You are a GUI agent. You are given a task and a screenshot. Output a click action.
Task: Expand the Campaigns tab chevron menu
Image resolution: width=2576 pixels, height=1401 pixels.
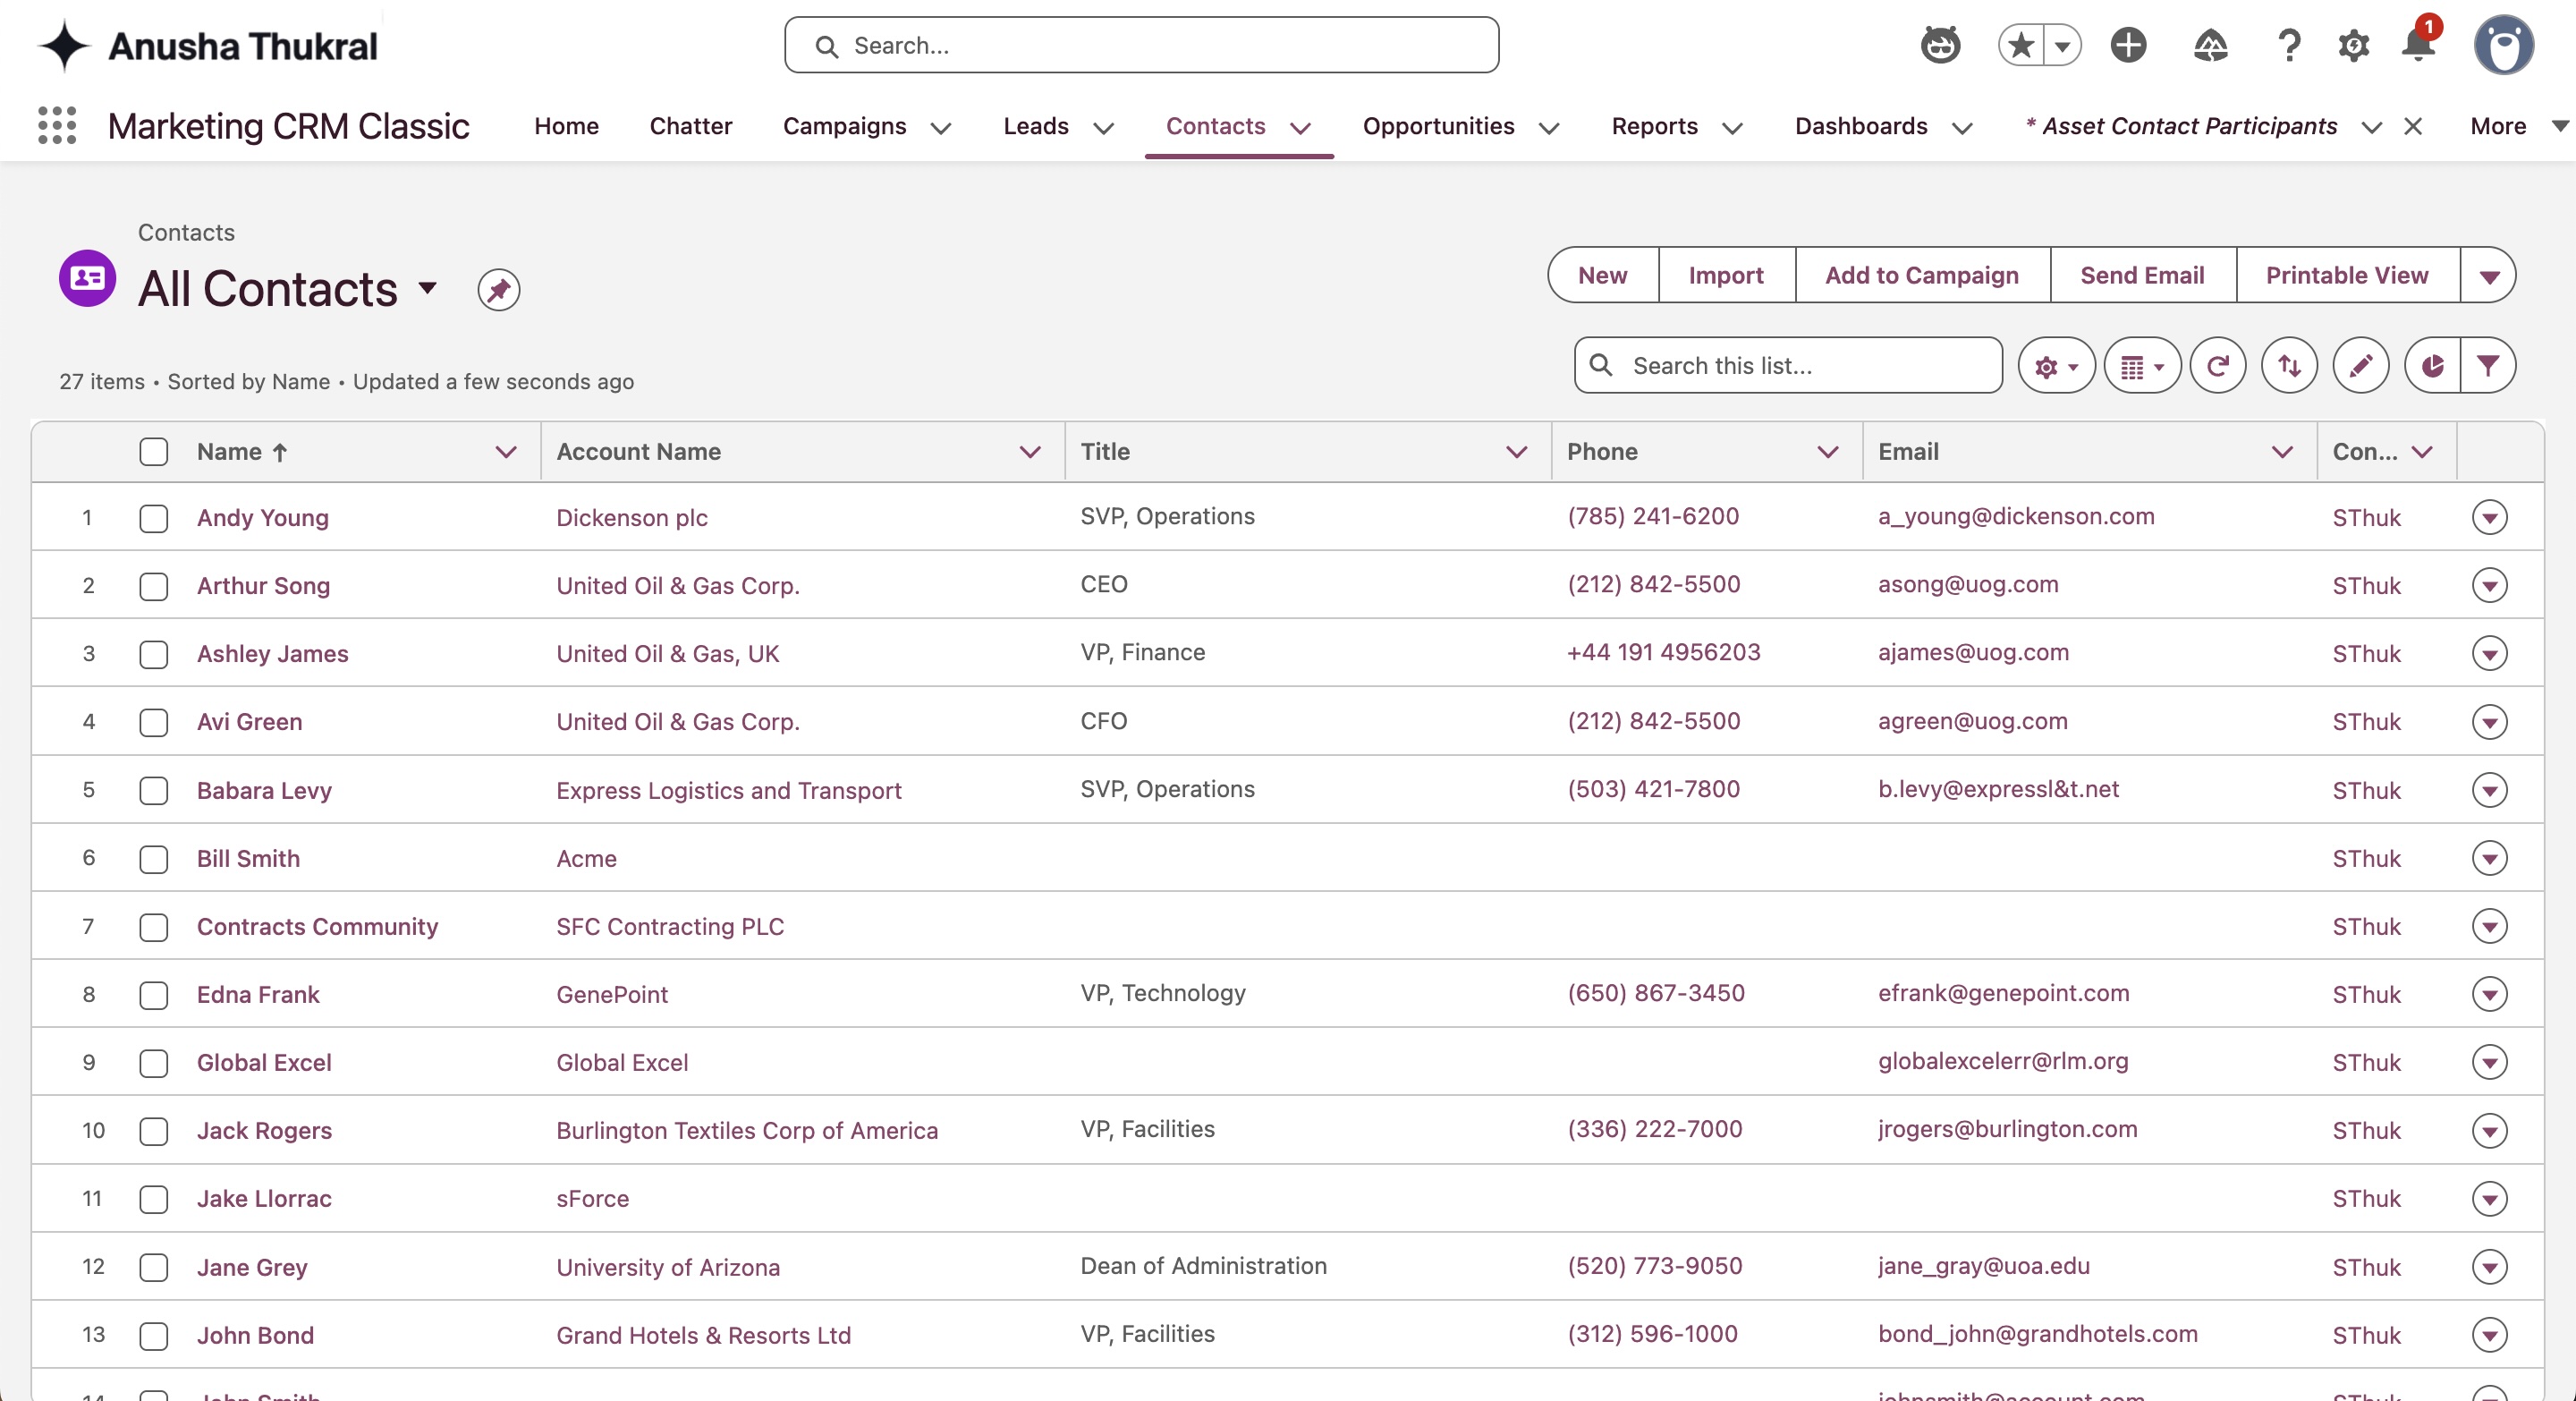pyautogui.click(x=940, y=128)
